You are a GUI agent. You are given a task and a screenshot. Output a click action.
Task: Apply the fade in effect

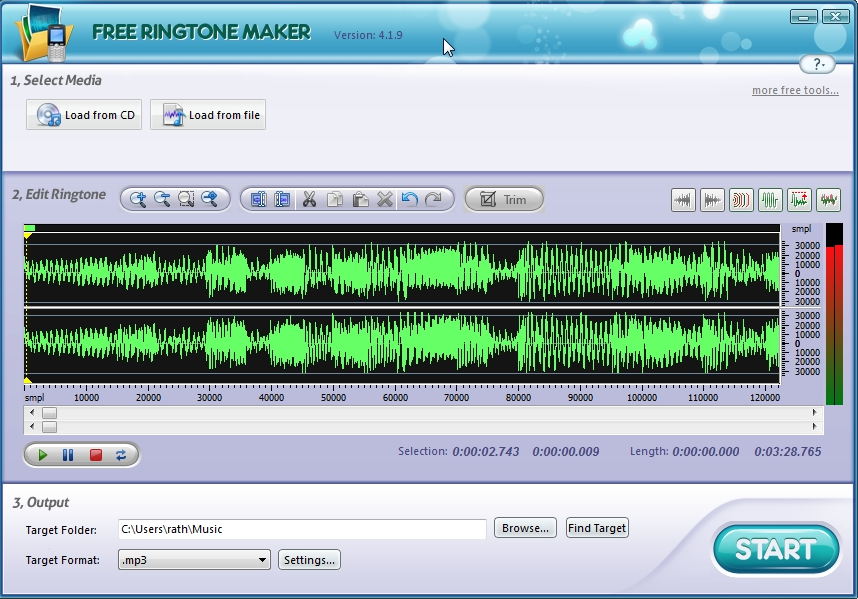[x=683, y=200]
